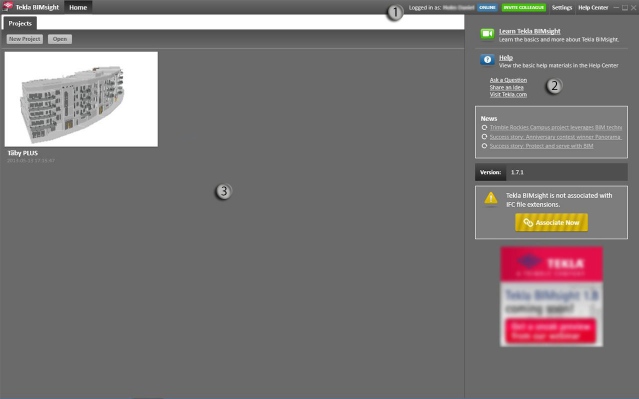Screen dimensions: 639x399
Task: Click the Associate Now button
Action: click(x=551, y=223)
